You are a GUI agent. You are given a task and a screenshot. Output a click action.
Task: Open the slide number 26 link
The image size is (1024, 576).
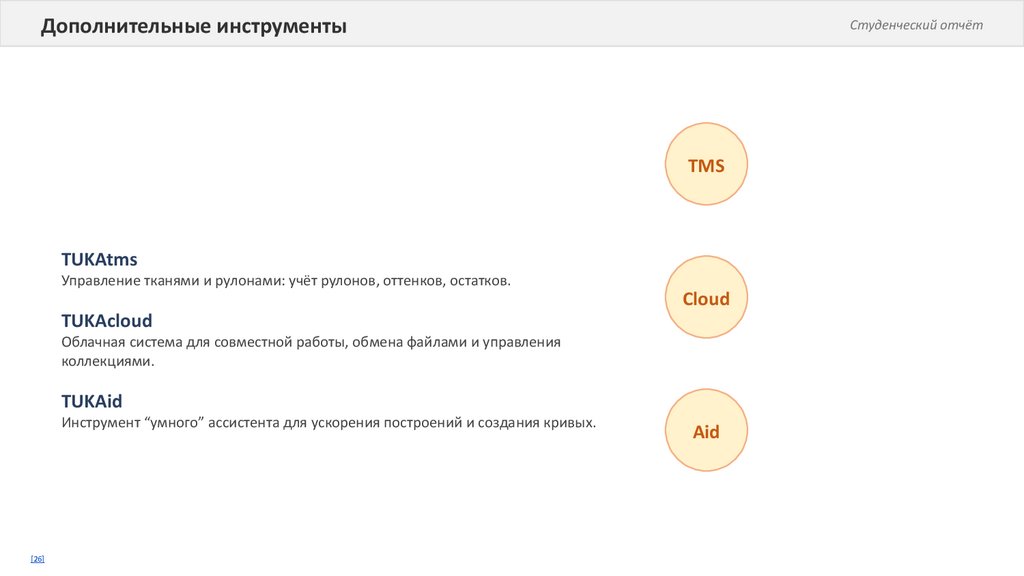tap(38, 558)
